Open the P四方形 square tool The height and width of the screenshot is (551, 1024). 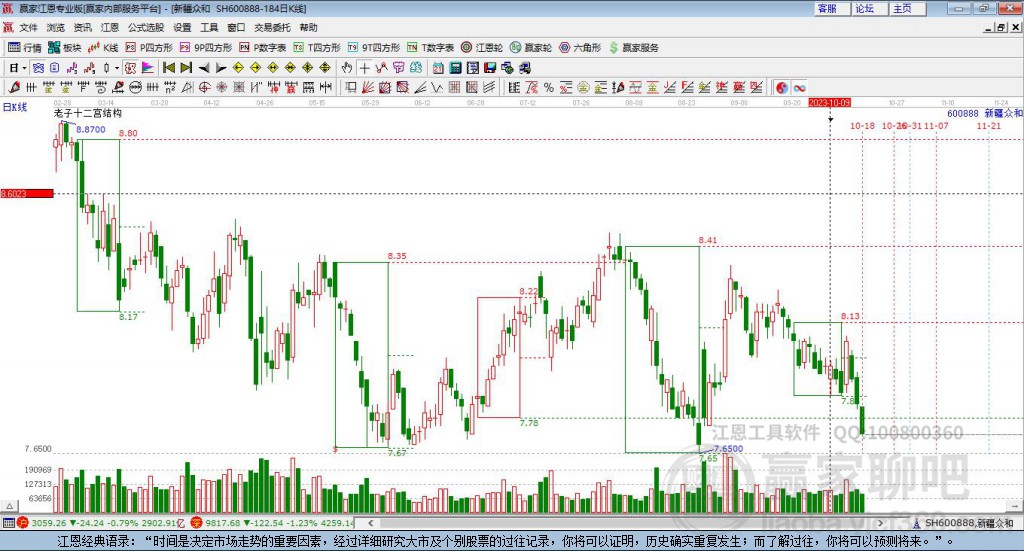pyautogui.click(x=149, y=48)
